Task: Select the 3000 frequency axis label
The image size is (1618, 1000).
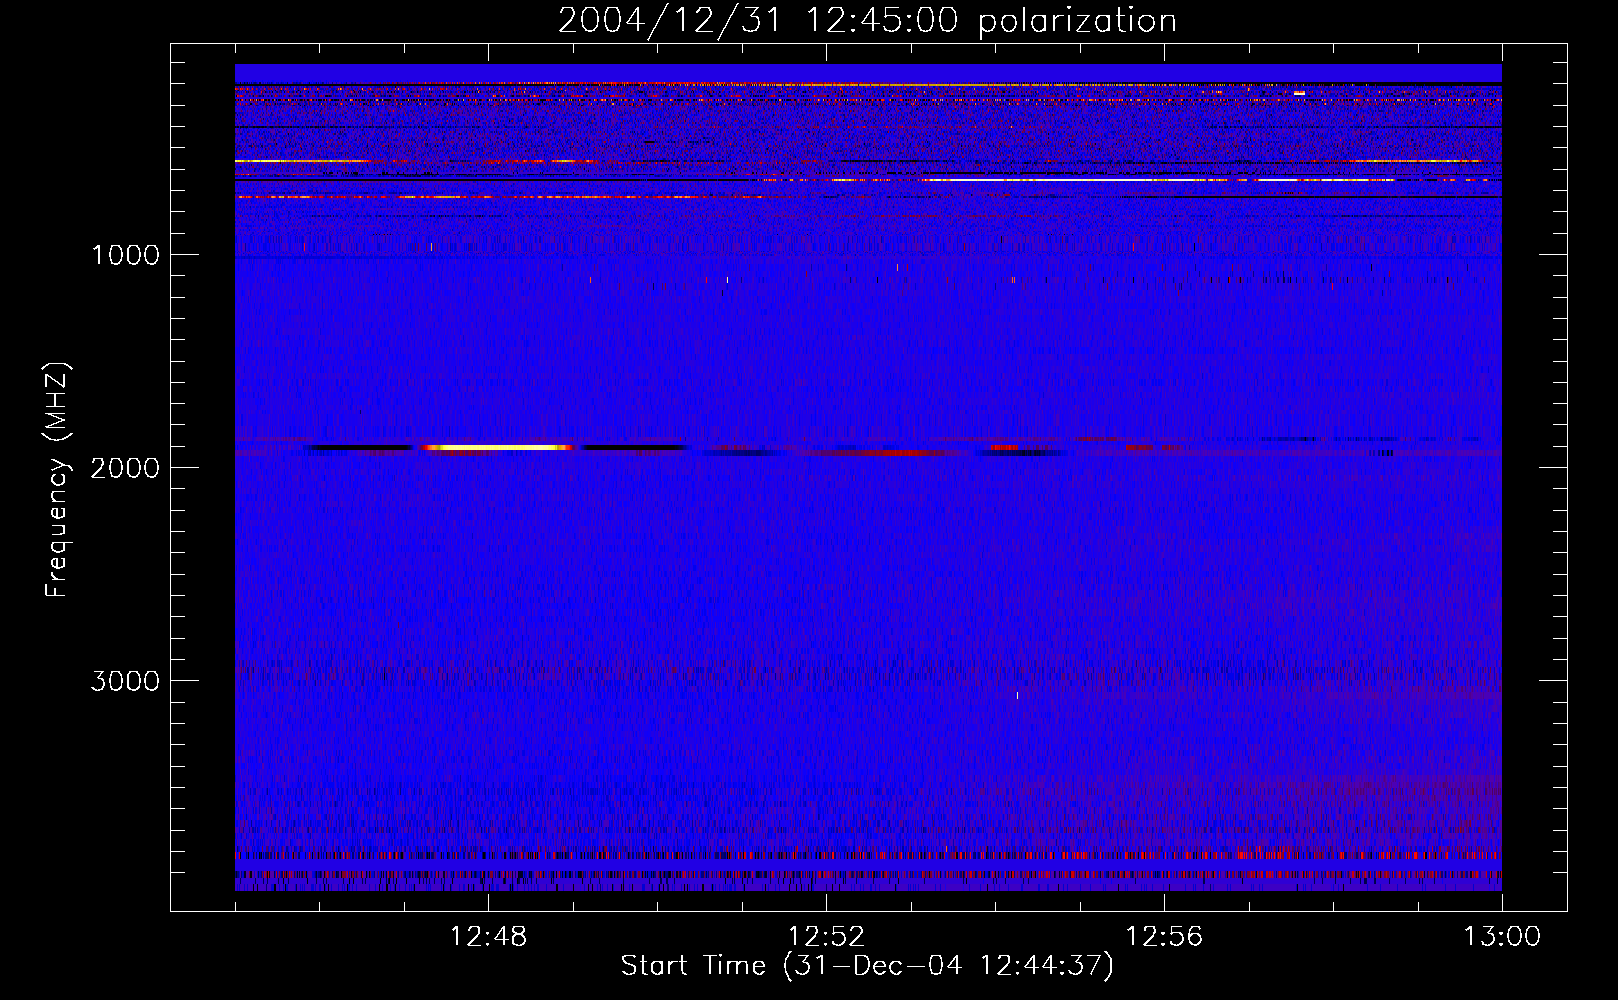Action: (125, 681)
